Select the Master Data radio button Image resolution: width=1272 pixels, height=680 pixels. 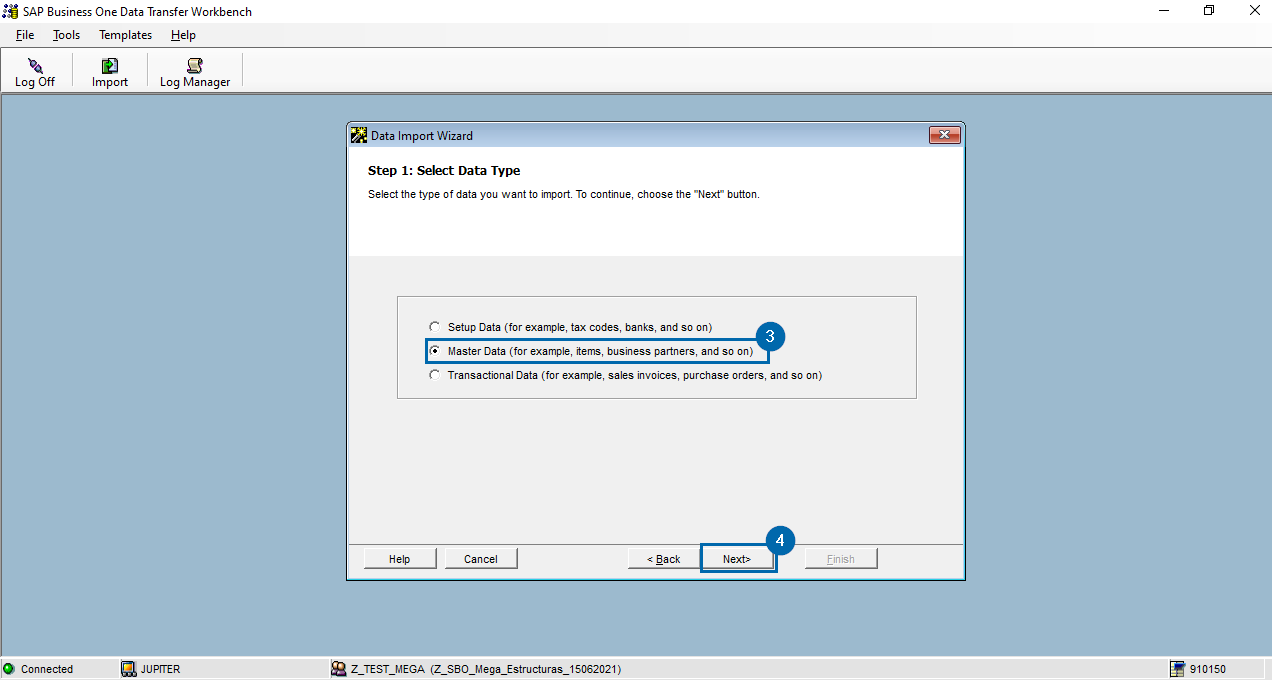coord(434,351)
